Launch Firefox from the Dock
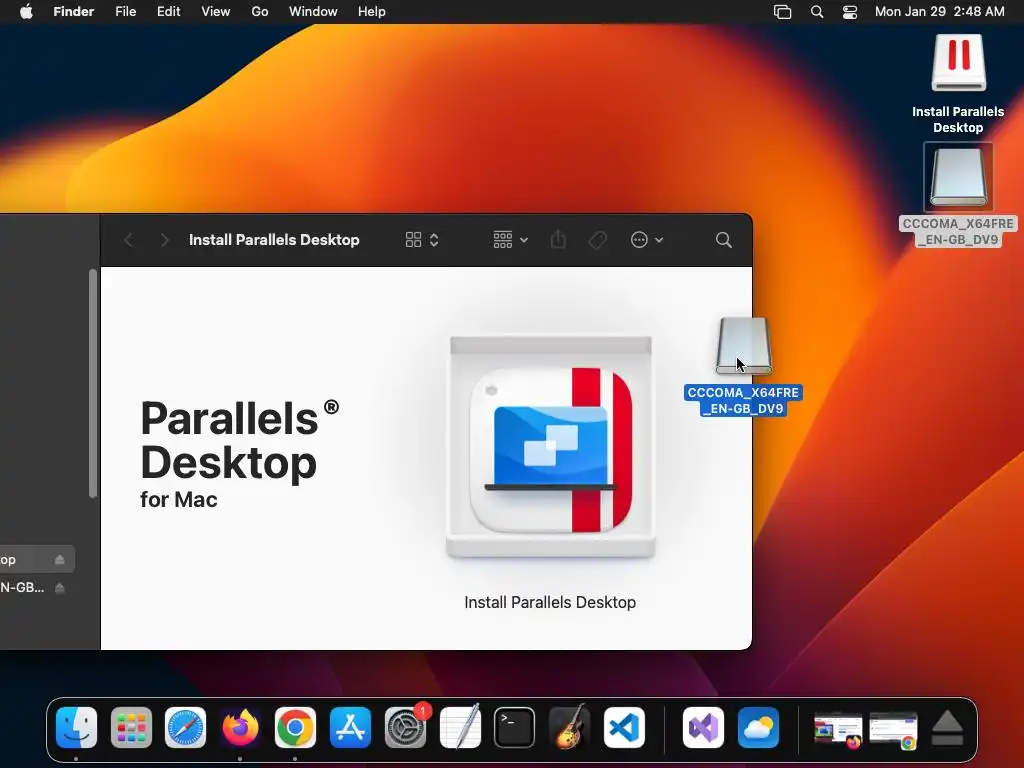Screen dimensions: 1024x768 point(240,728)
